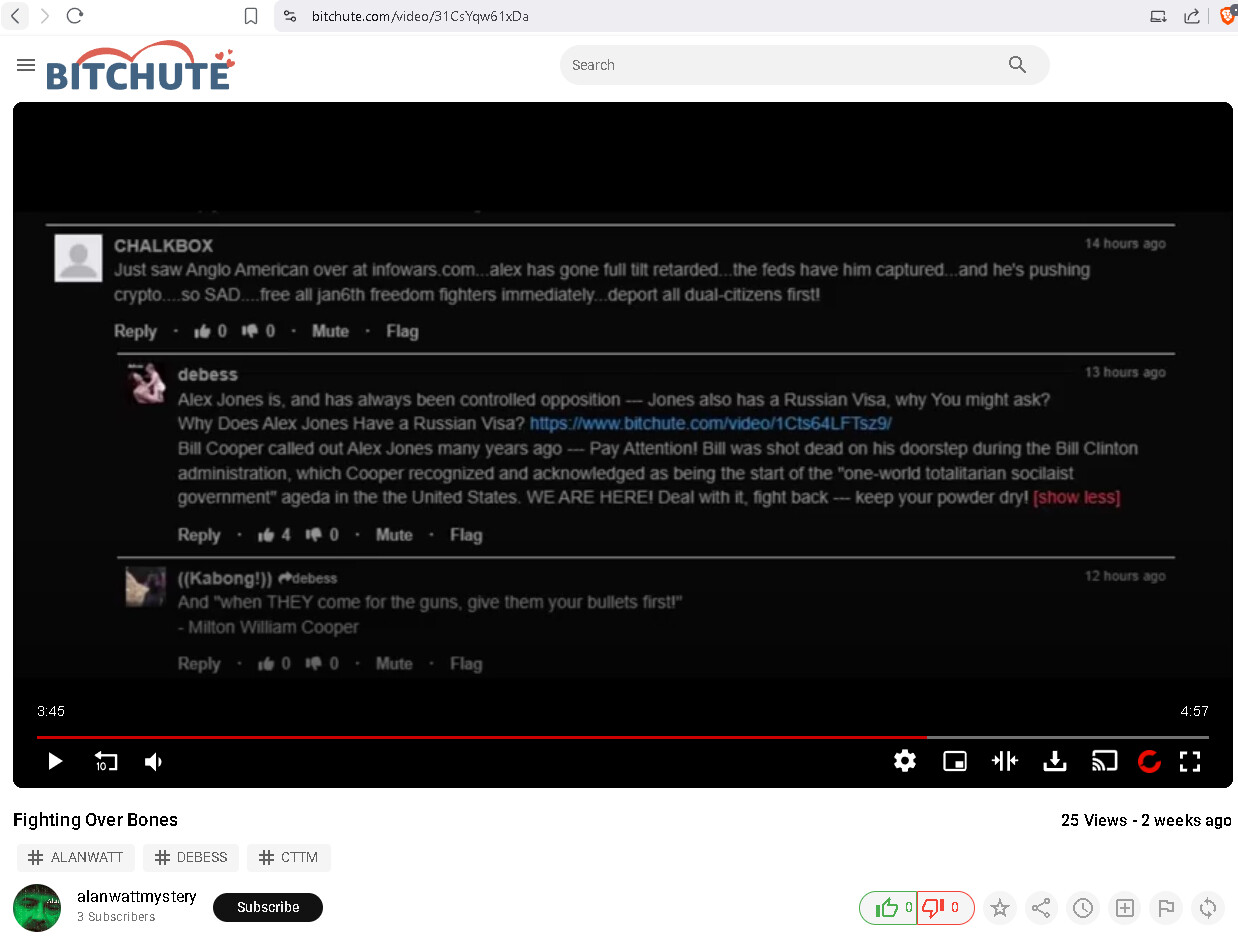The image size is (1238, 949).
Task: Subscribe to the alanwattmystery channel
Action: (268, 907)
